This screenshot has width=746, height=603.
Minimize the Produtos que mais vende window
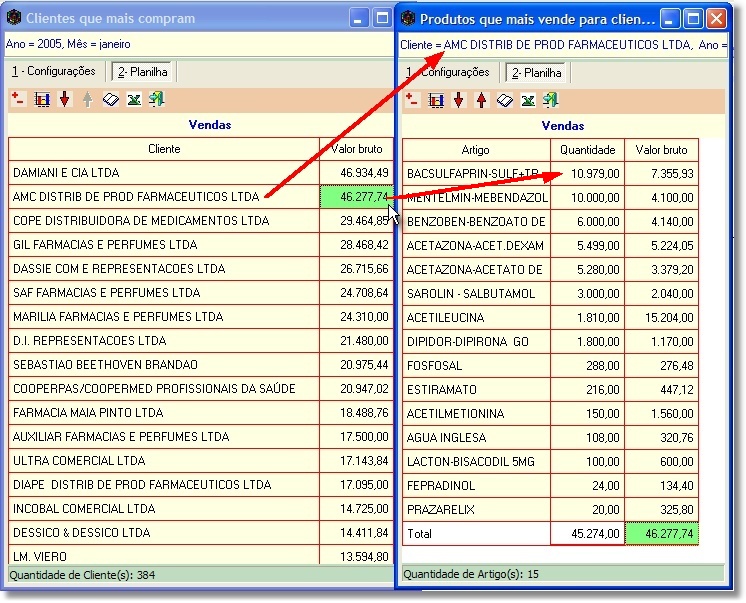pyautogui.click(x=669, y=19)
